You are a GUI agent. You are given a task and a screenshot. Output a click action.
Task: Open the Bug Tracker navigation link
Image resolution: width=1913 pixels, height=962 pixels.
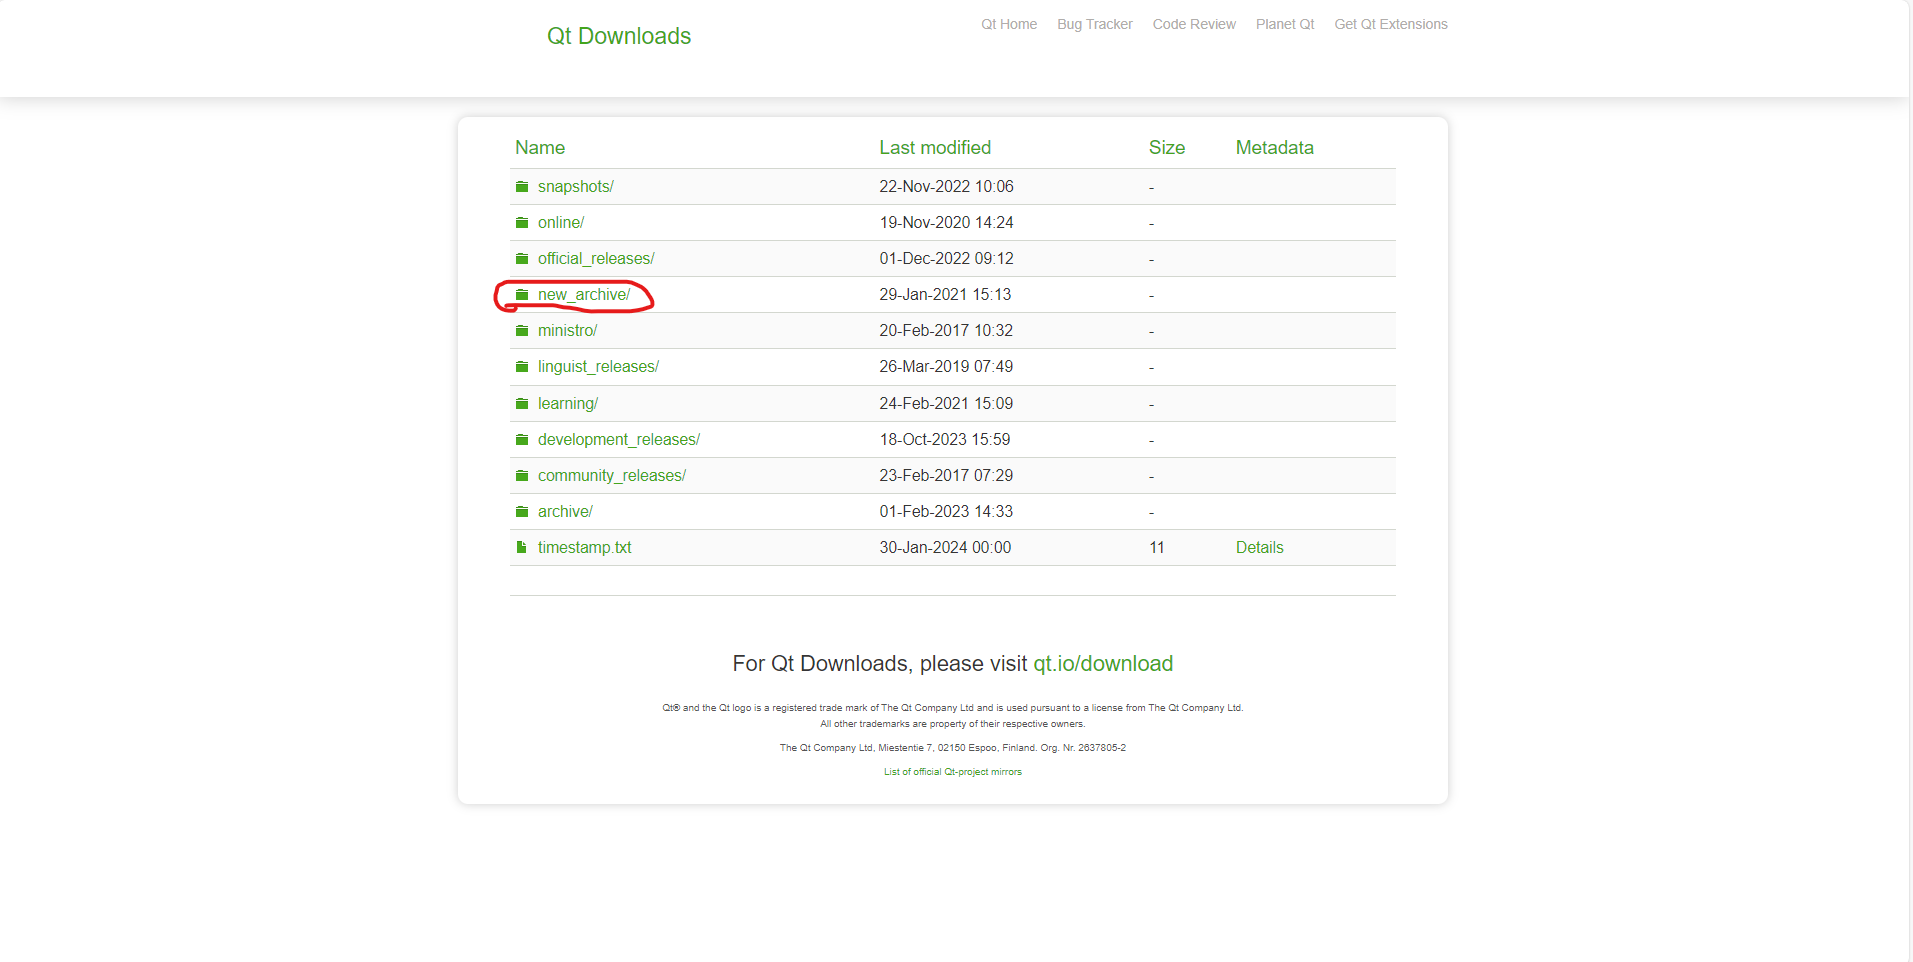[x=1095, y=24]
